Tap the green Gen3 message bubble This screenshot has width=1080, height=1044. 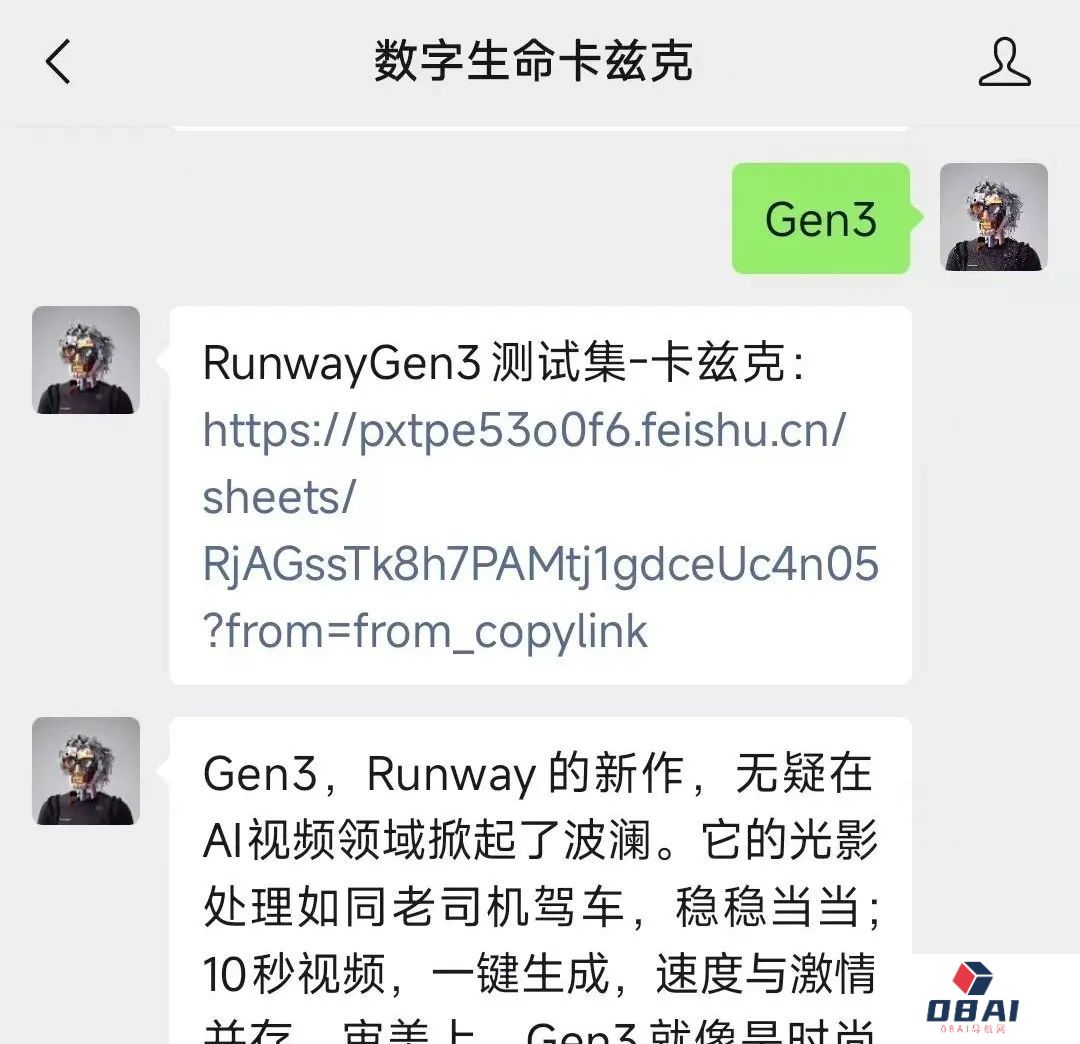tap(821, 218)
